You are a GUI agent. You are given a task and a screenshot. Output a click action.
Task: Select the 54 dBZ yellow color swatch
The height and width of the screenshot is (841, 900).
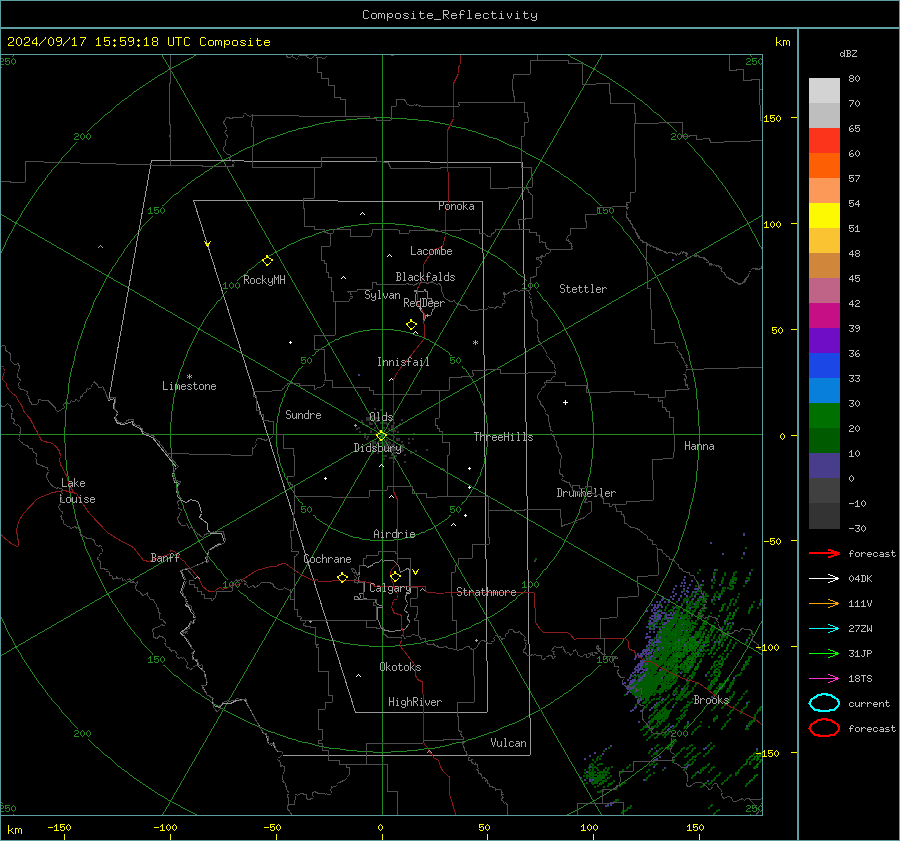click(x=824, y=216)
